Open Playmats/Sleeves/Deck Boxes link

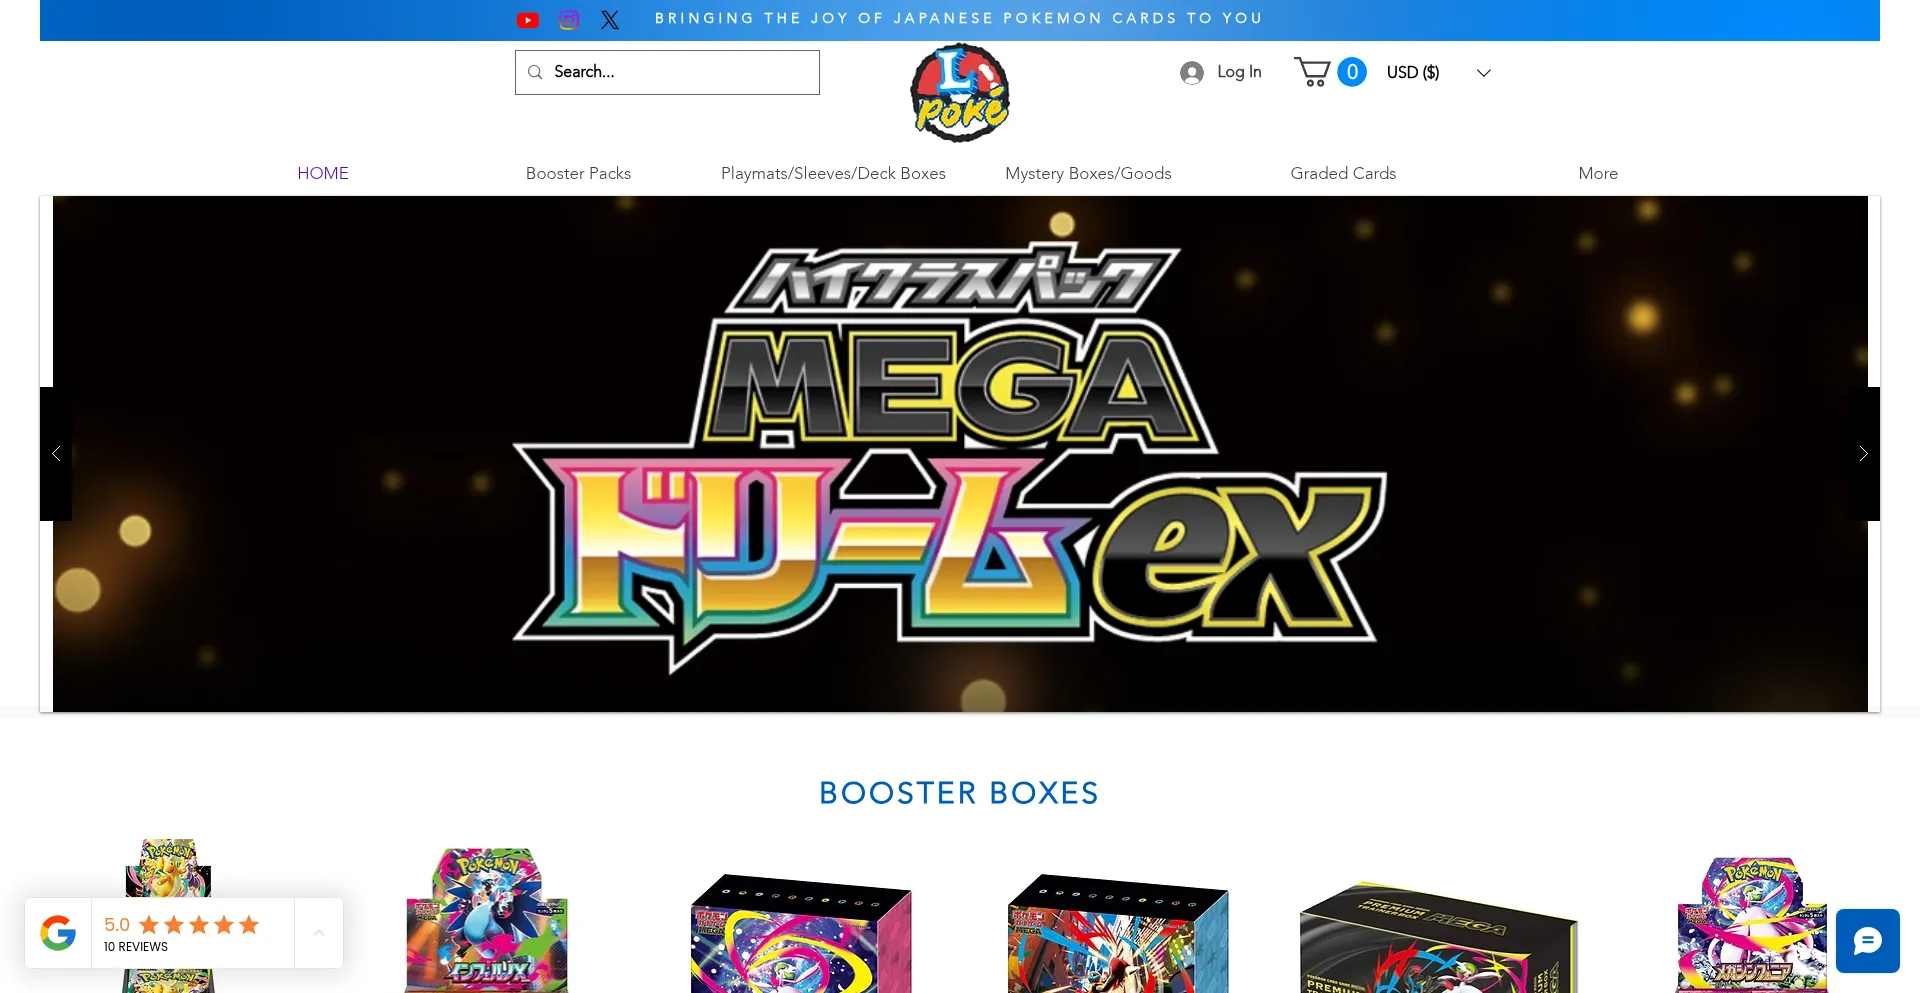833,173
